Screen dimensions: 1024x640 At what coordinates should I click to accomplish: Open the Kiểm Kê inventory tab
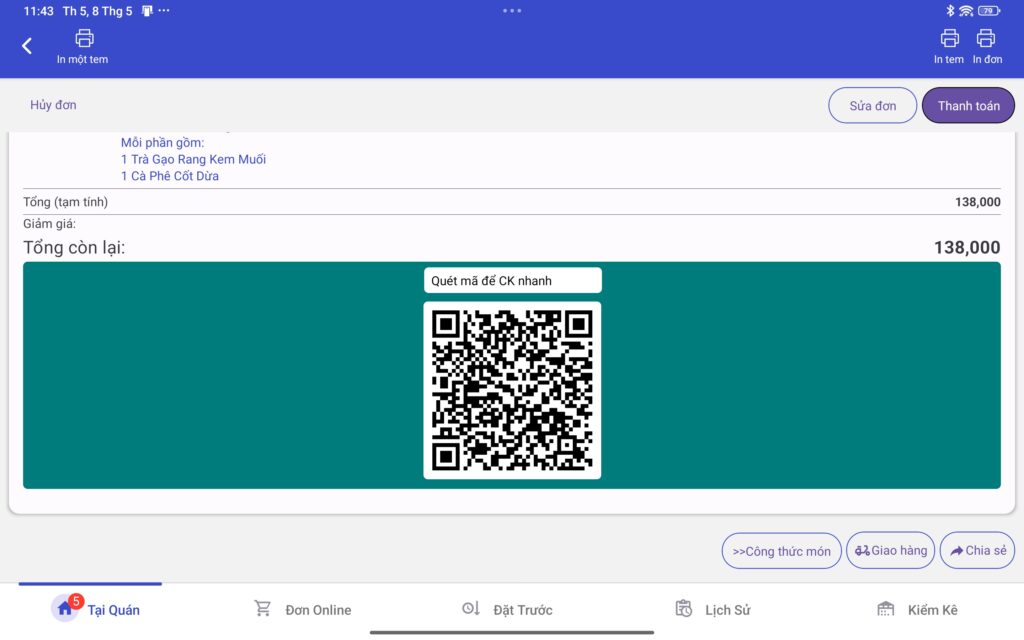[x=917, y=609]
